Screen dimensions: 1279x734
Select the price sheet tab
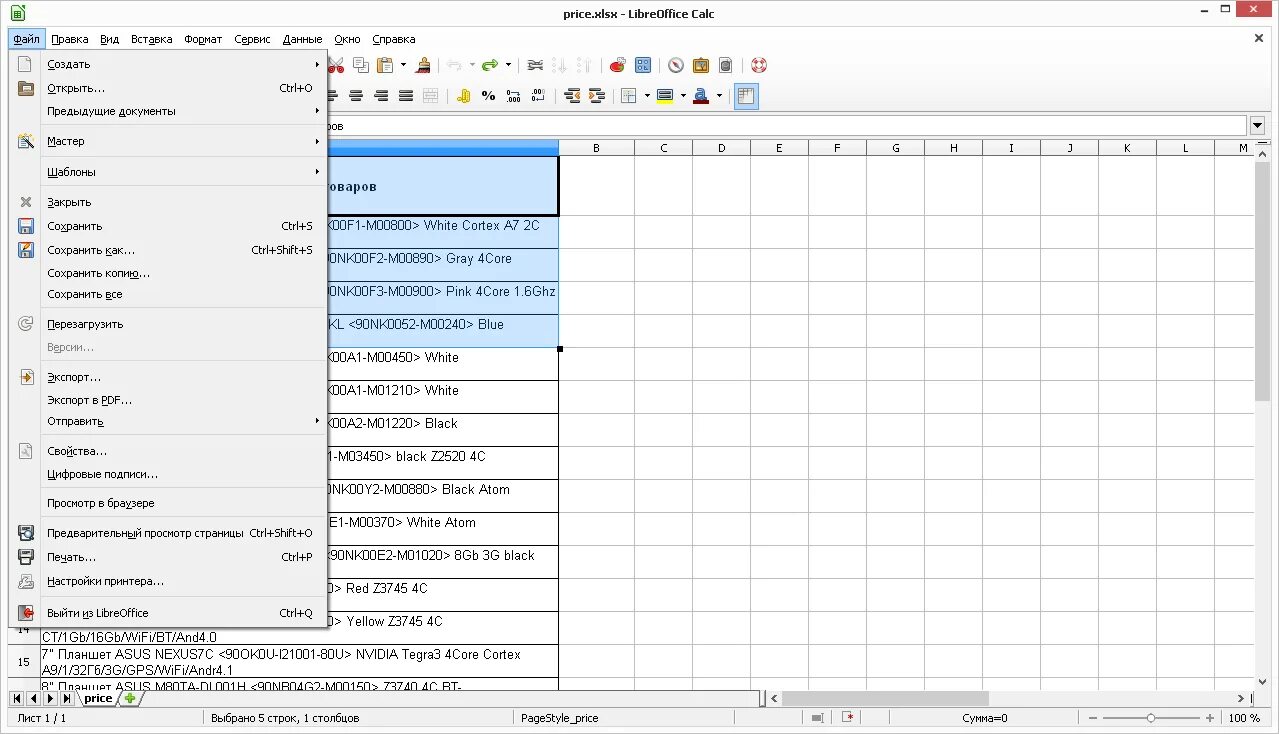click(98, 698)
